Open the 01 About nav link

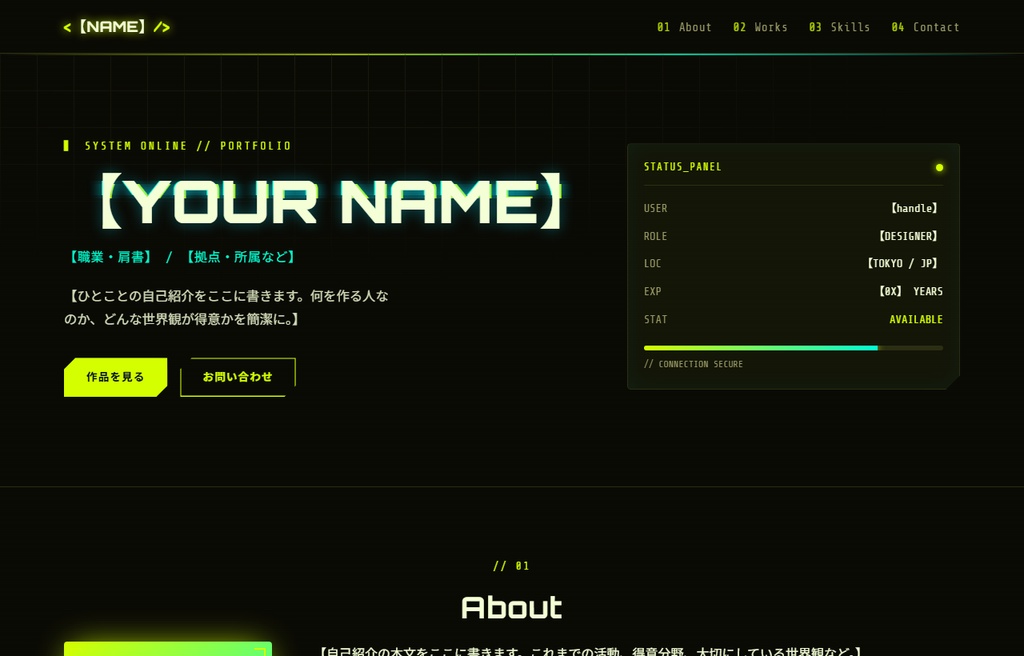pos(684,27)
